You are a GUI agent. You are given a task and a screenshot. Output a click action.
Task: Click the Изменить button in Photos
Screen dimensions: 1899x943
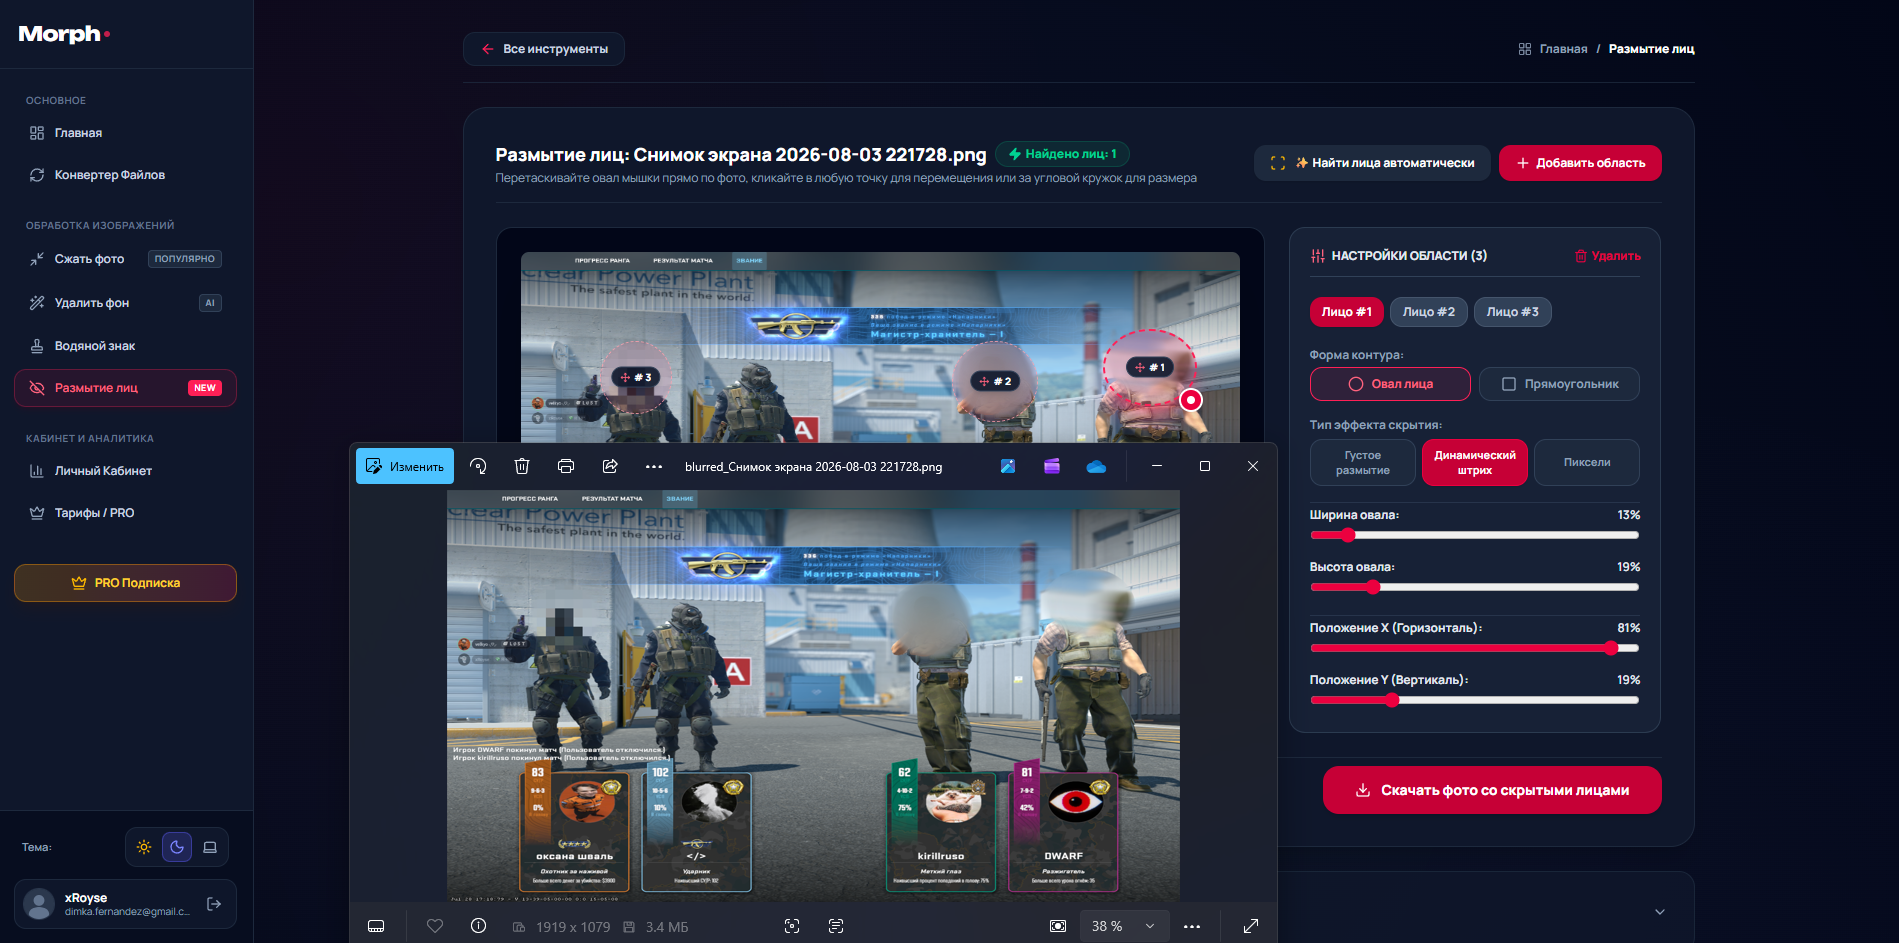405,466
